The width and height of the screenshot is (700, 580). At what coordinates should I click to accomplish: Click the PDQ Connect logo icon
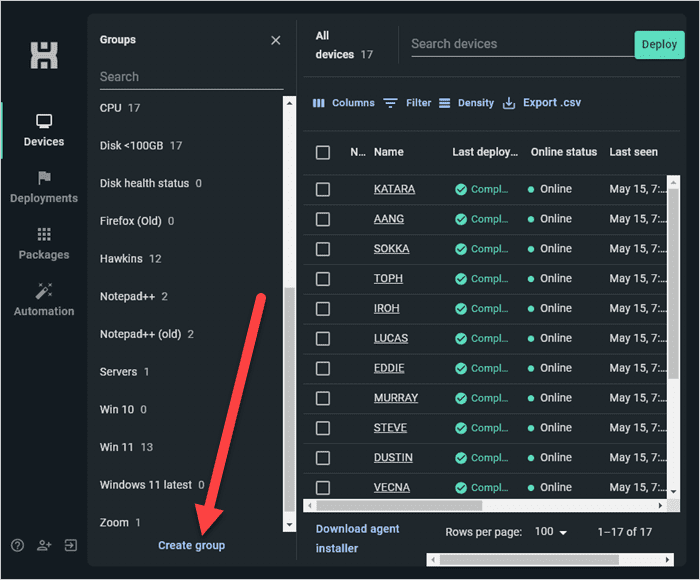click(x=44, y=55)
